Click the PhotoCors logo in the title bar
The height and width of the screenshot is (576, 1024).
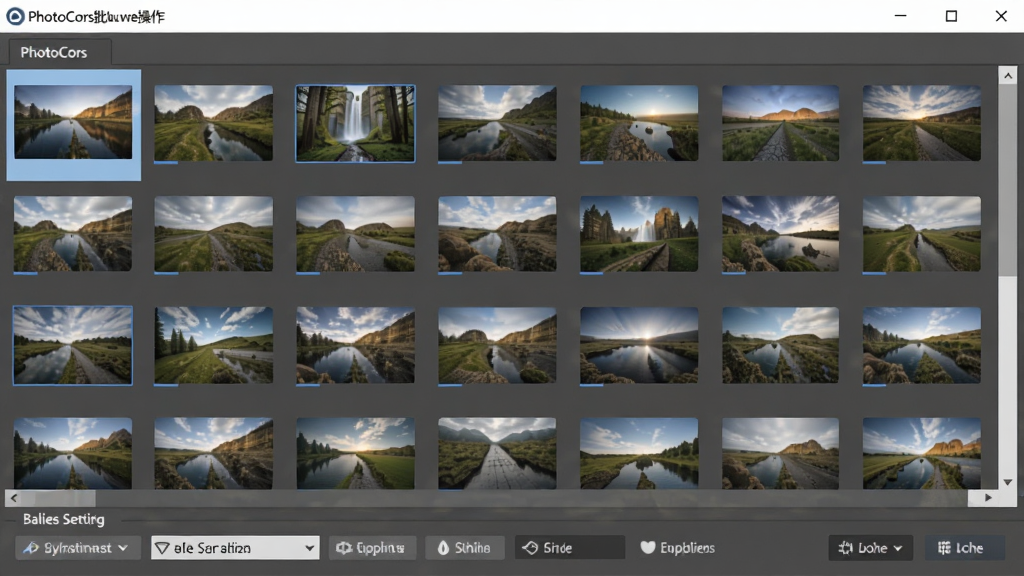point(15,16)
